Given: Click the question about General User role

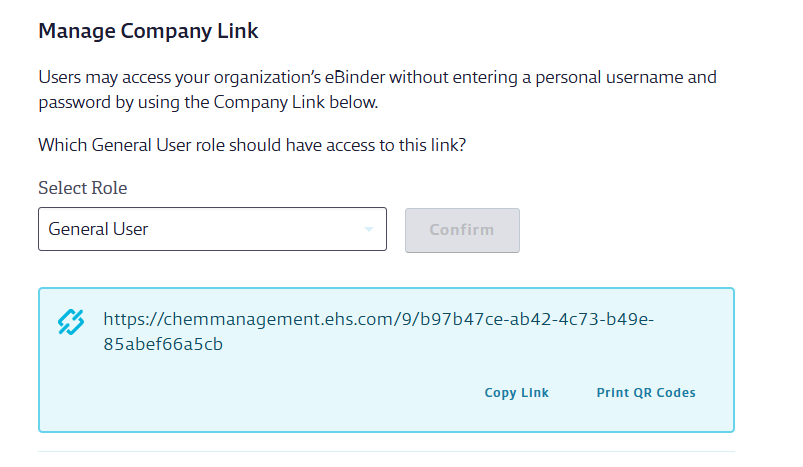Looking at the screenshot, I should (253, 145).
